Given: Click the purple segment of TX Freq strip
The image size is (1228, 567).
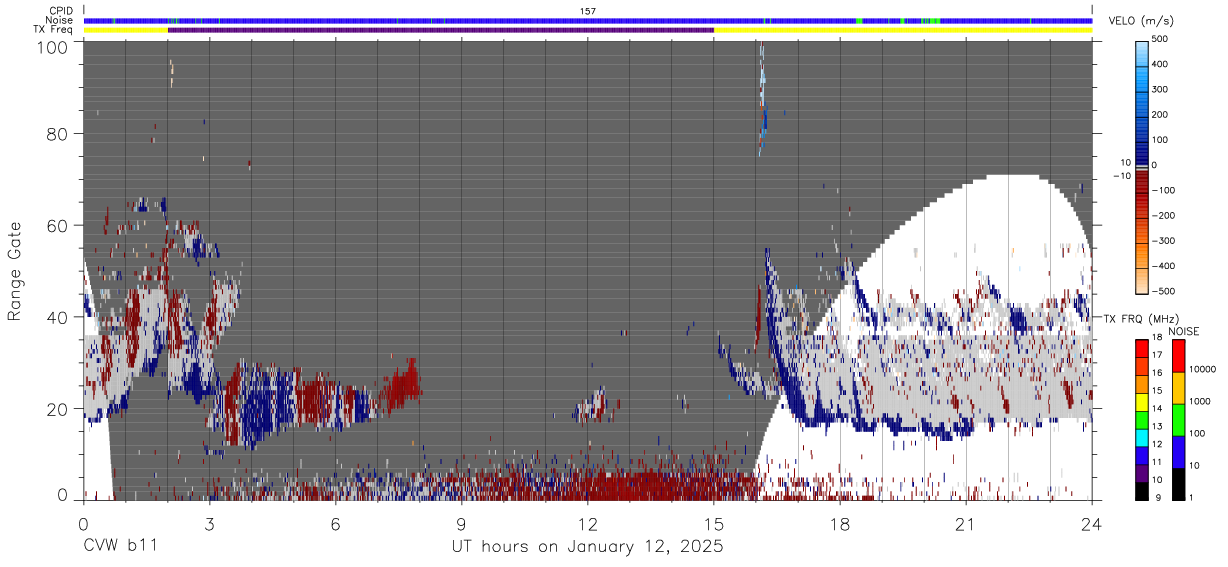Looking at the screenshot, I should tap(441, 30).
